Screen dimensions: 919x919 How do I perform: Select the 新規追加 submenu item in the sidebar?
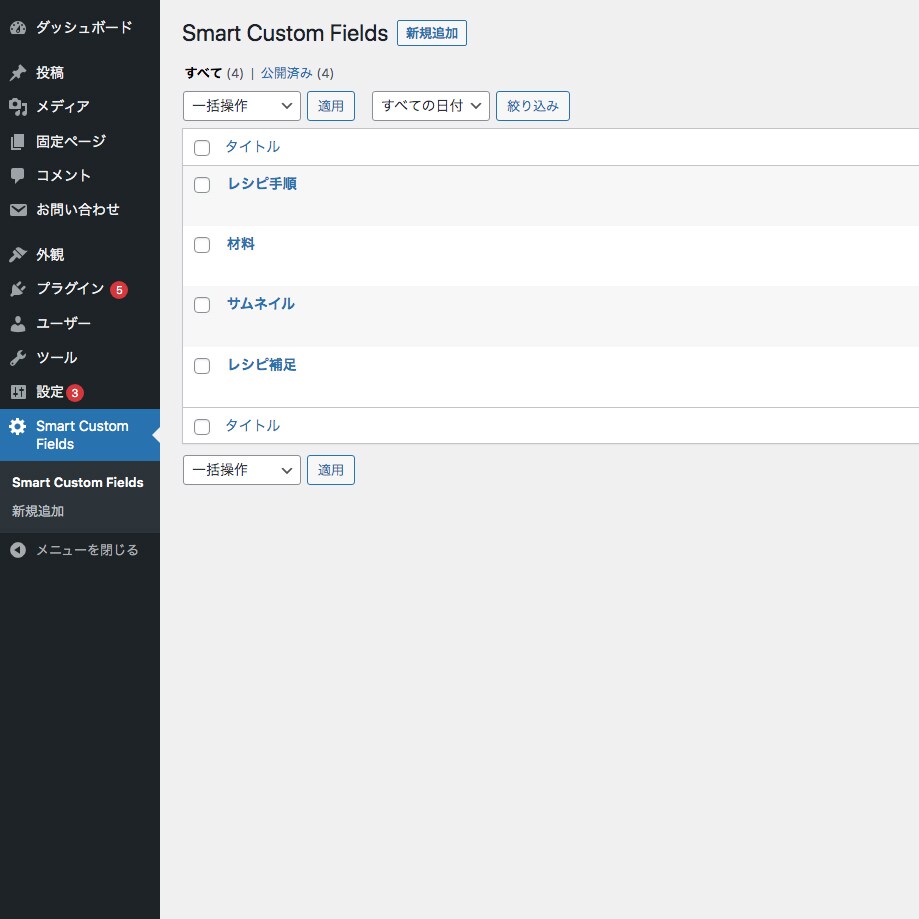tap(38, 511)
